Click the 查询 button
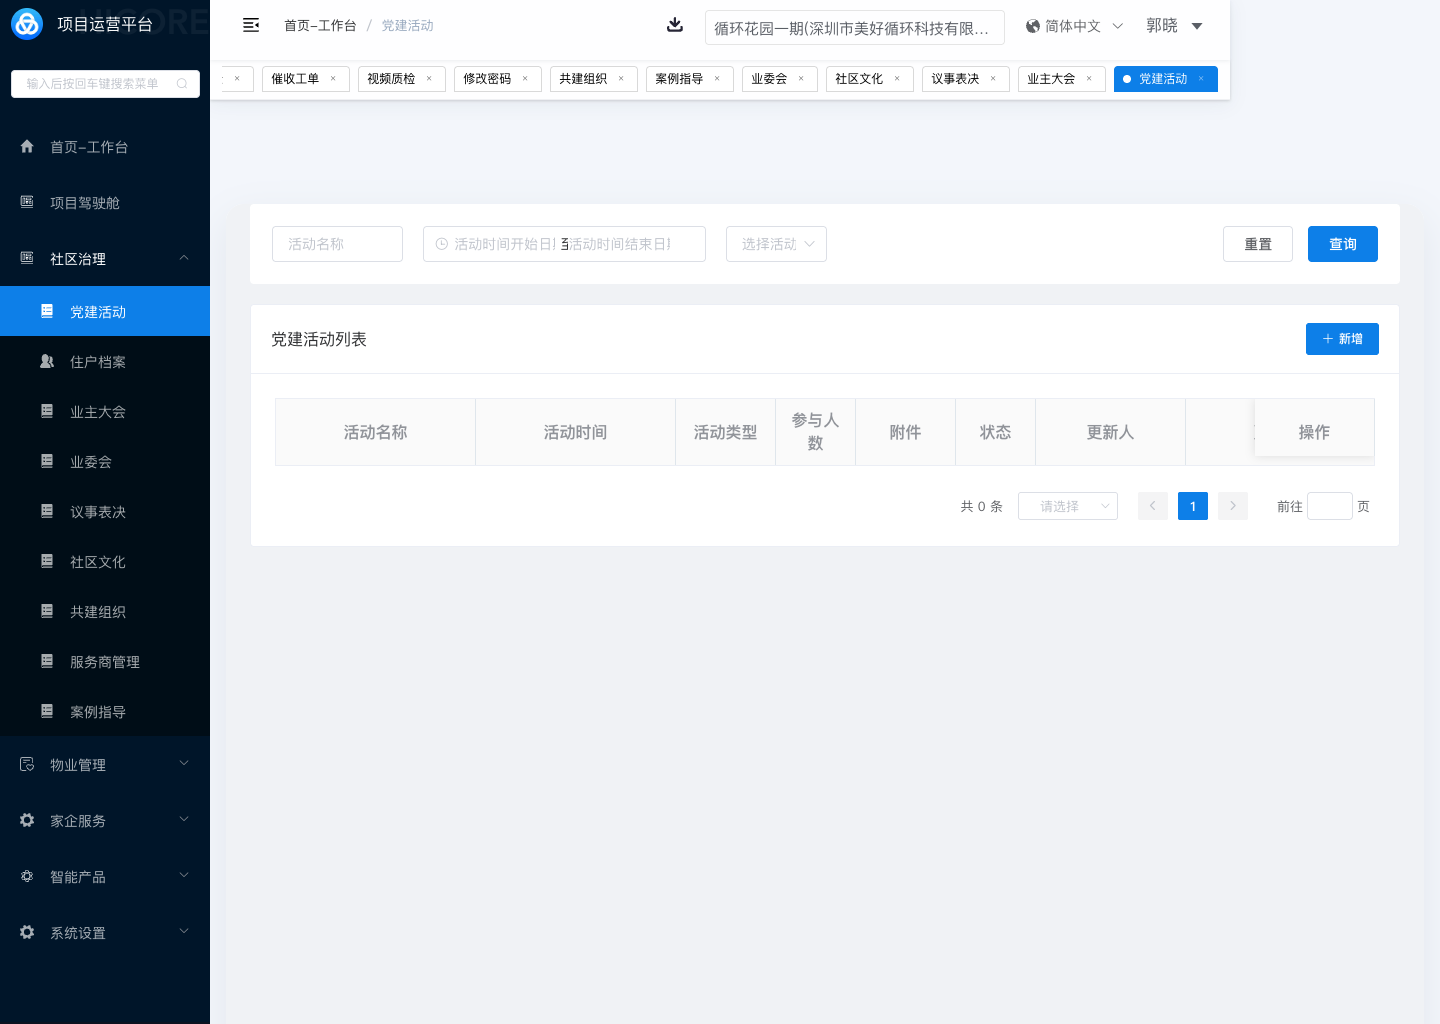The image size is (1440, 1024). click(1342, 244)
